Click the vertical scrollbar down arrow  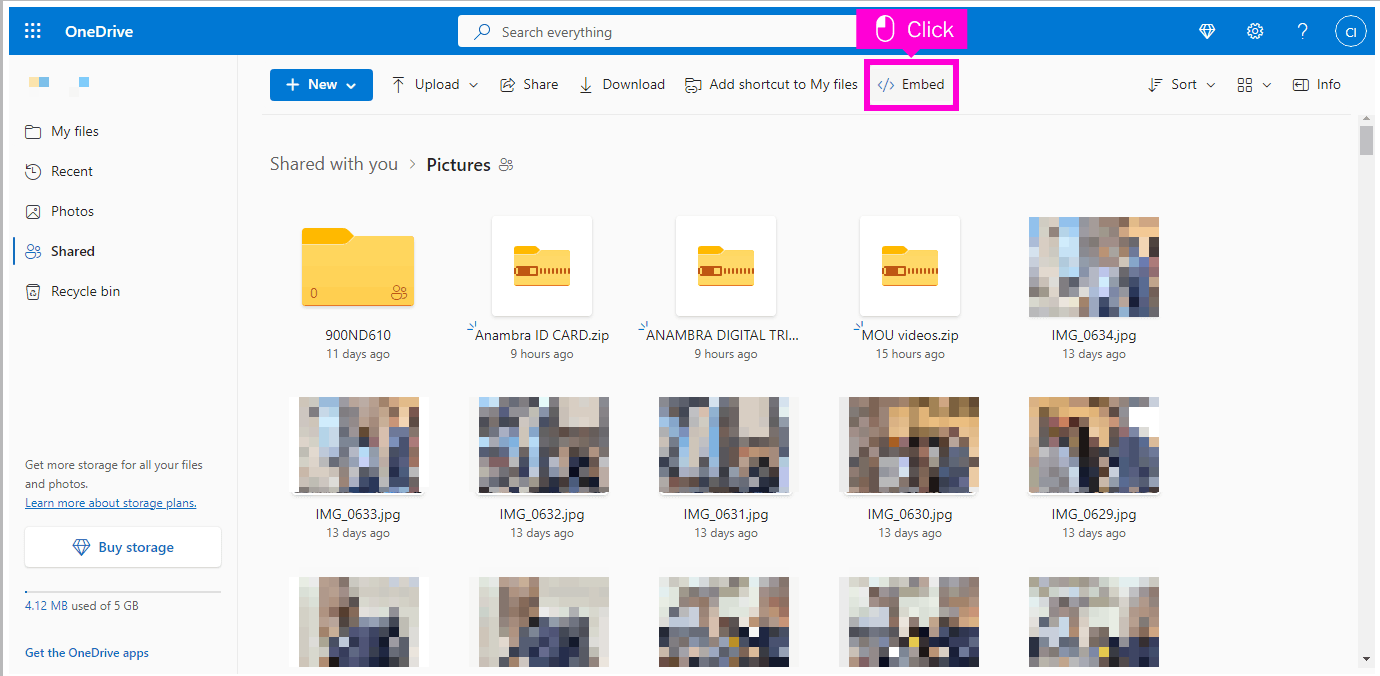pyautogui.click(x=1366, y=659)
